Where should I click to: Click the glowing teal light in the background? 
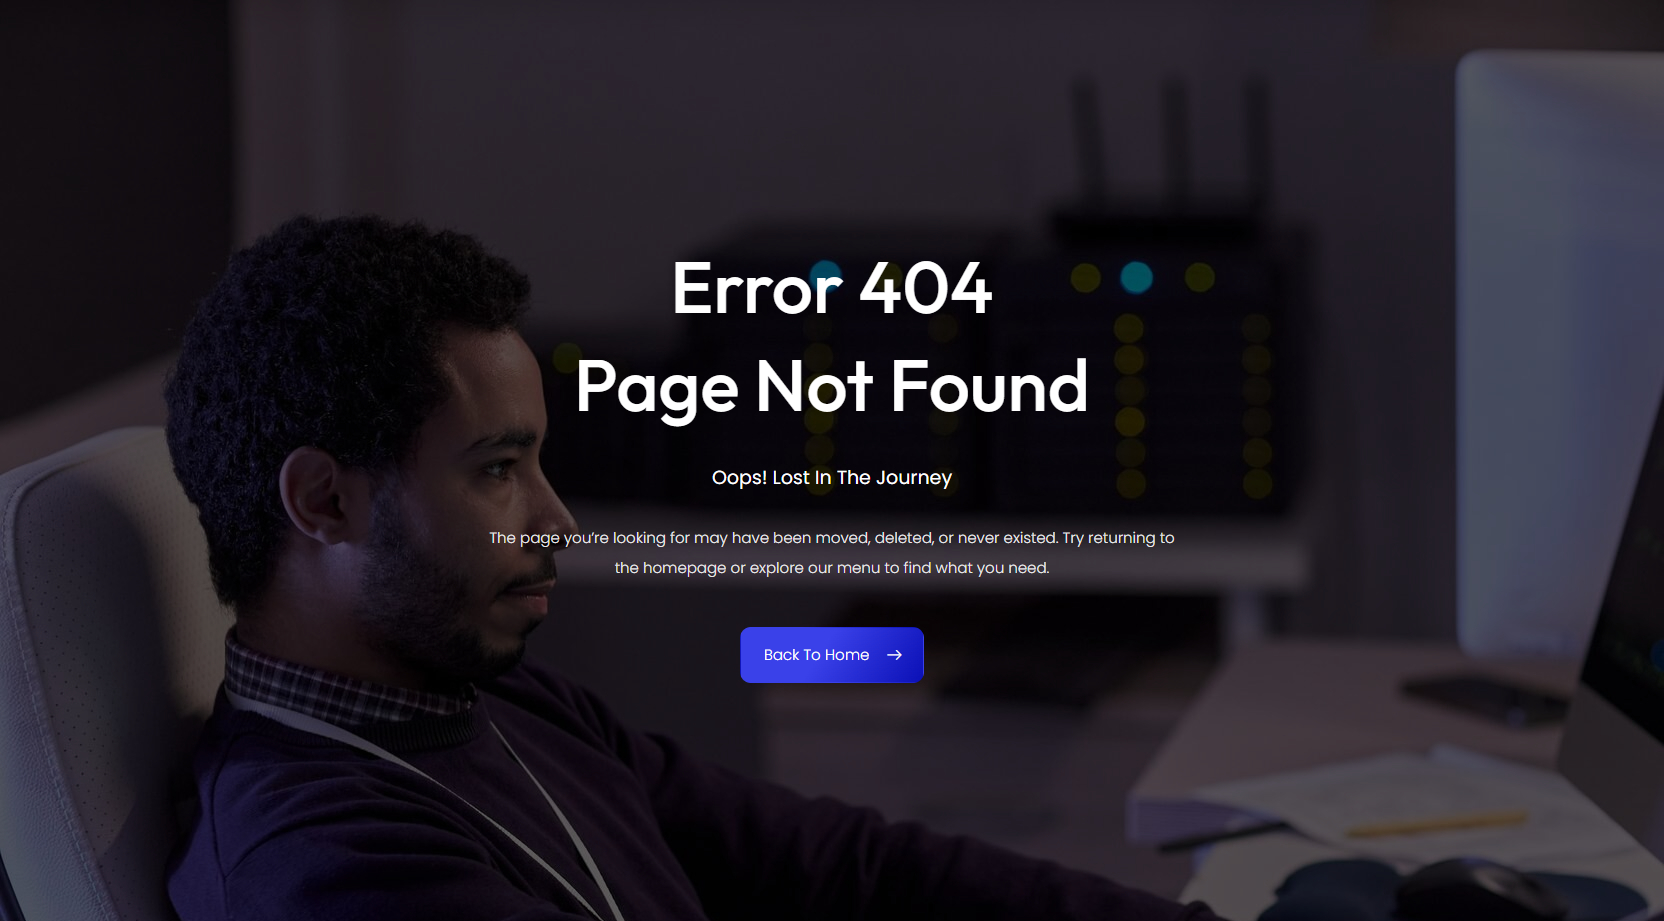[x=1136, y=277]
